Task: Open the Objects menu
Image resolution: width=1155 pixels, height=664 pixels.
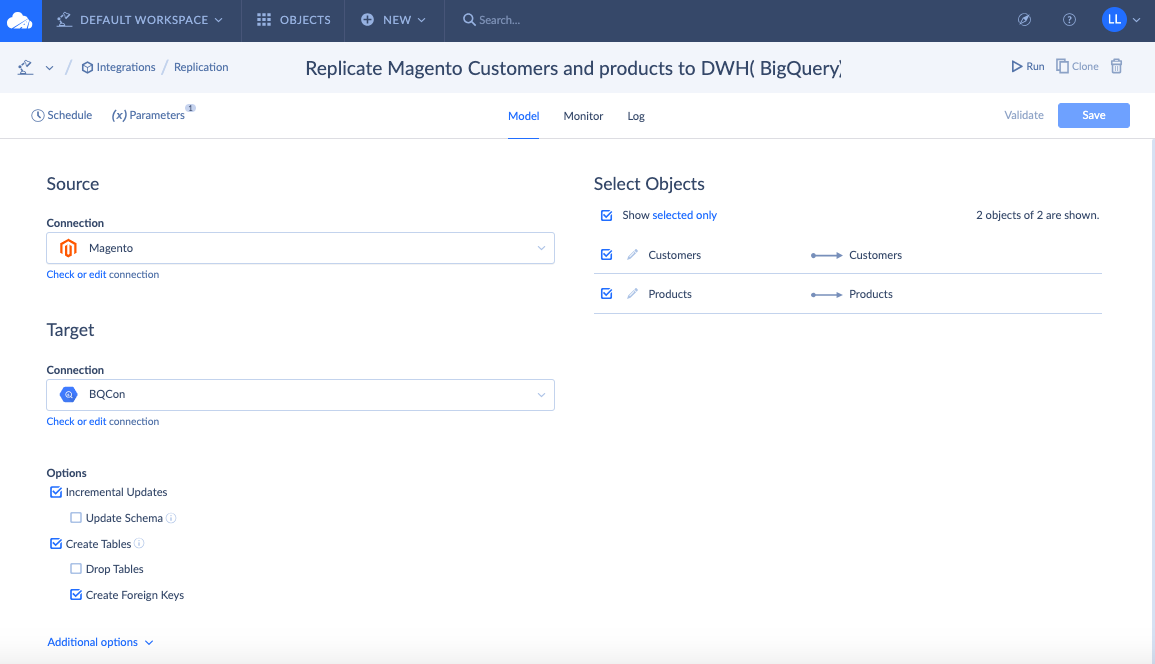Action: click(293, 20)
